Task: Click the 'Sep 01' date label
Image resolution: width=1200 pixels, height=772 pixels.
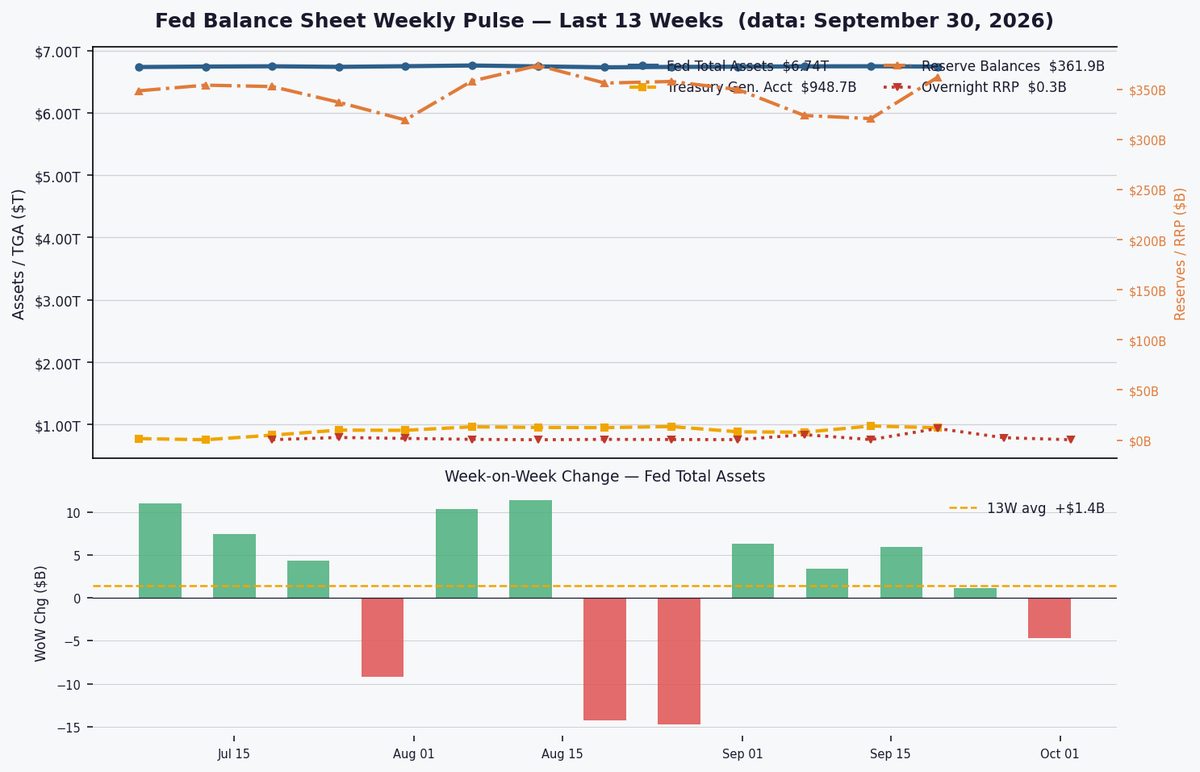Action: click(742, 754)
